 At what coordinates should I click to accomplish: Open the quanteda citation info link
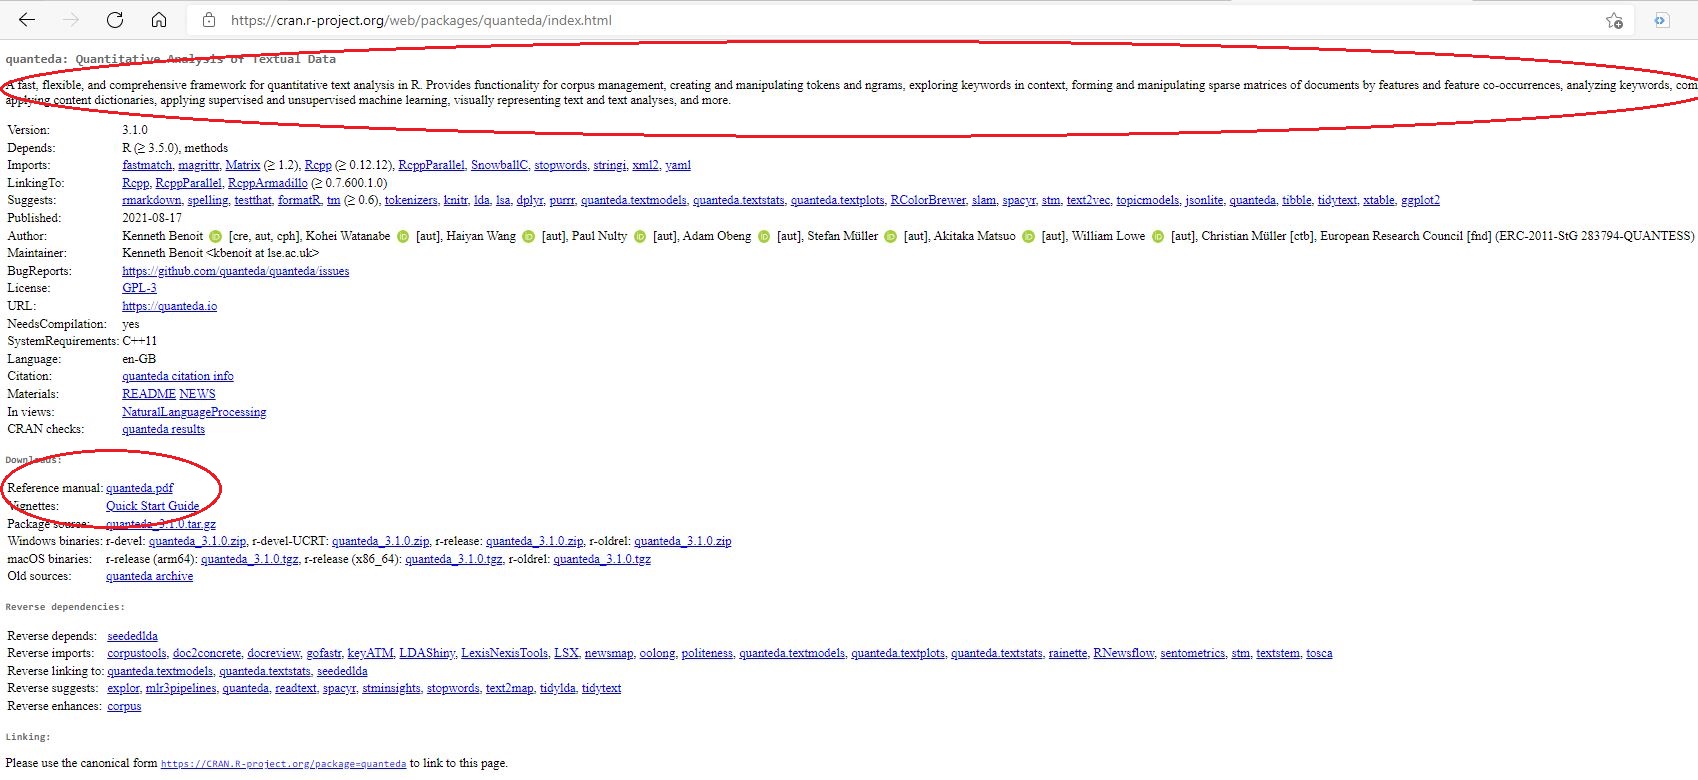(178, 376)
